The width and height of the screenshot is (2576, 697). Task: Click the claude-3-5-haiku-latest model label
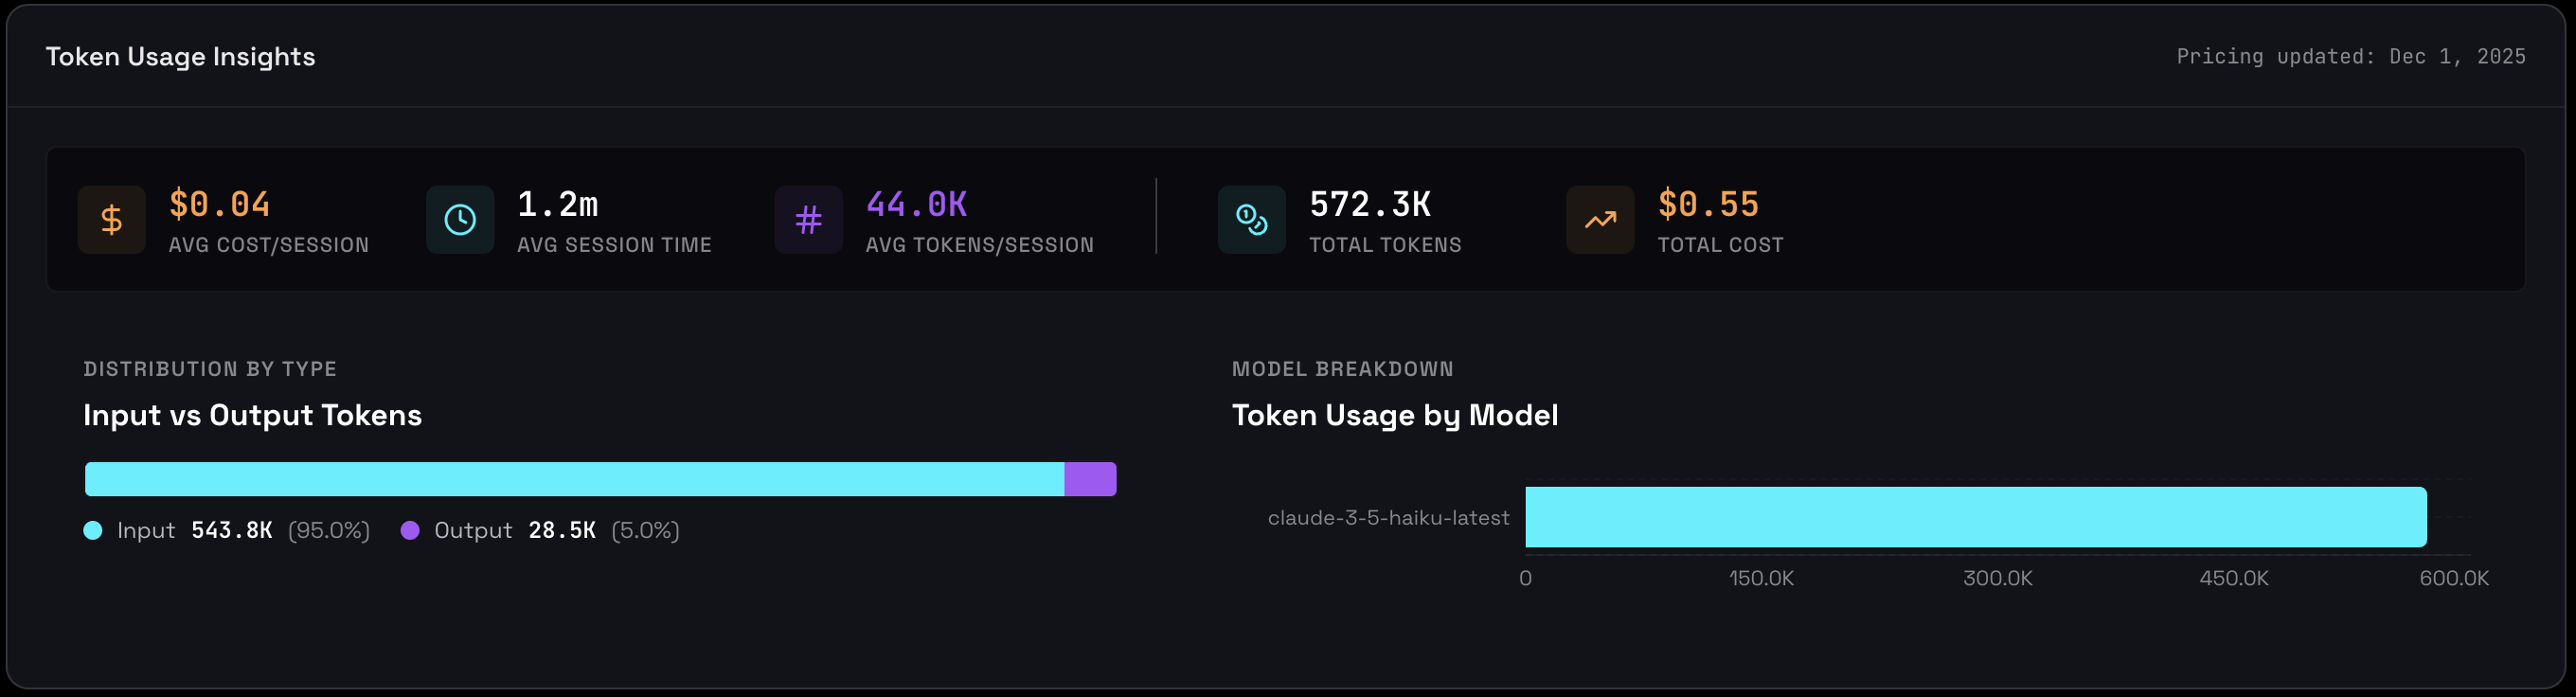click(1388, 518)
